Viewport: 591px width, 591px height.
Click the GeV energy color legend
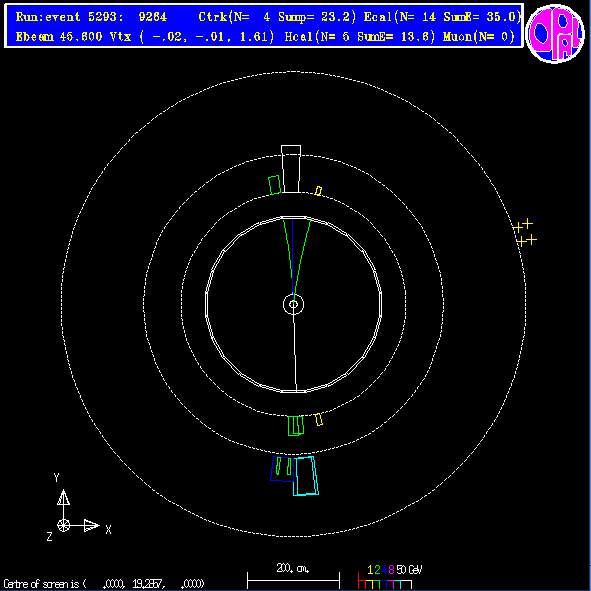pos(390,577)
